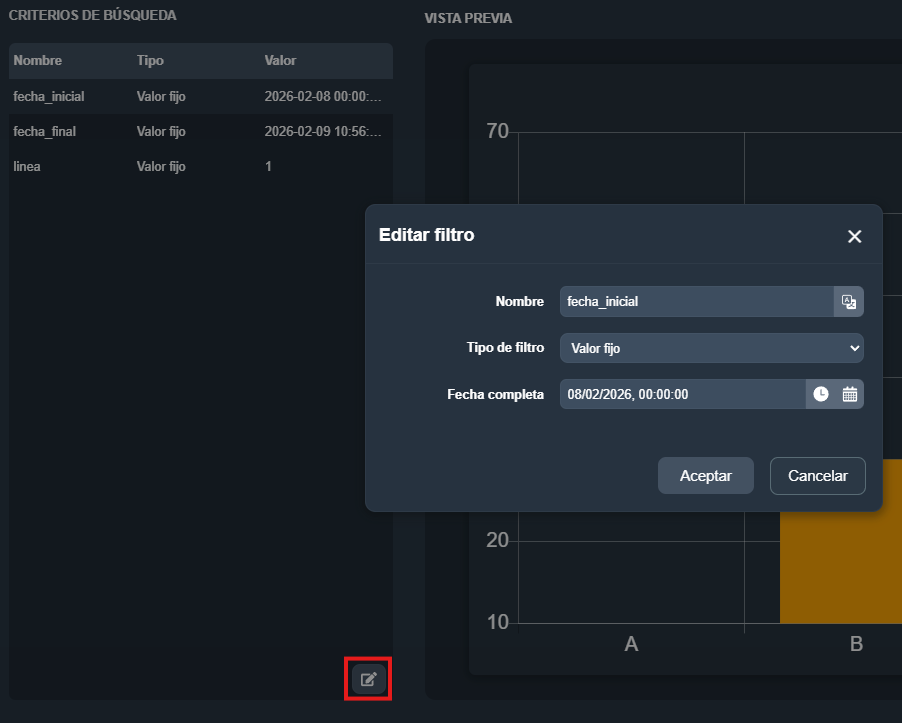This screenshot has width=902, height=723.
Task: Click the translate icon beside Nombre field
Action: click(848, 301)
